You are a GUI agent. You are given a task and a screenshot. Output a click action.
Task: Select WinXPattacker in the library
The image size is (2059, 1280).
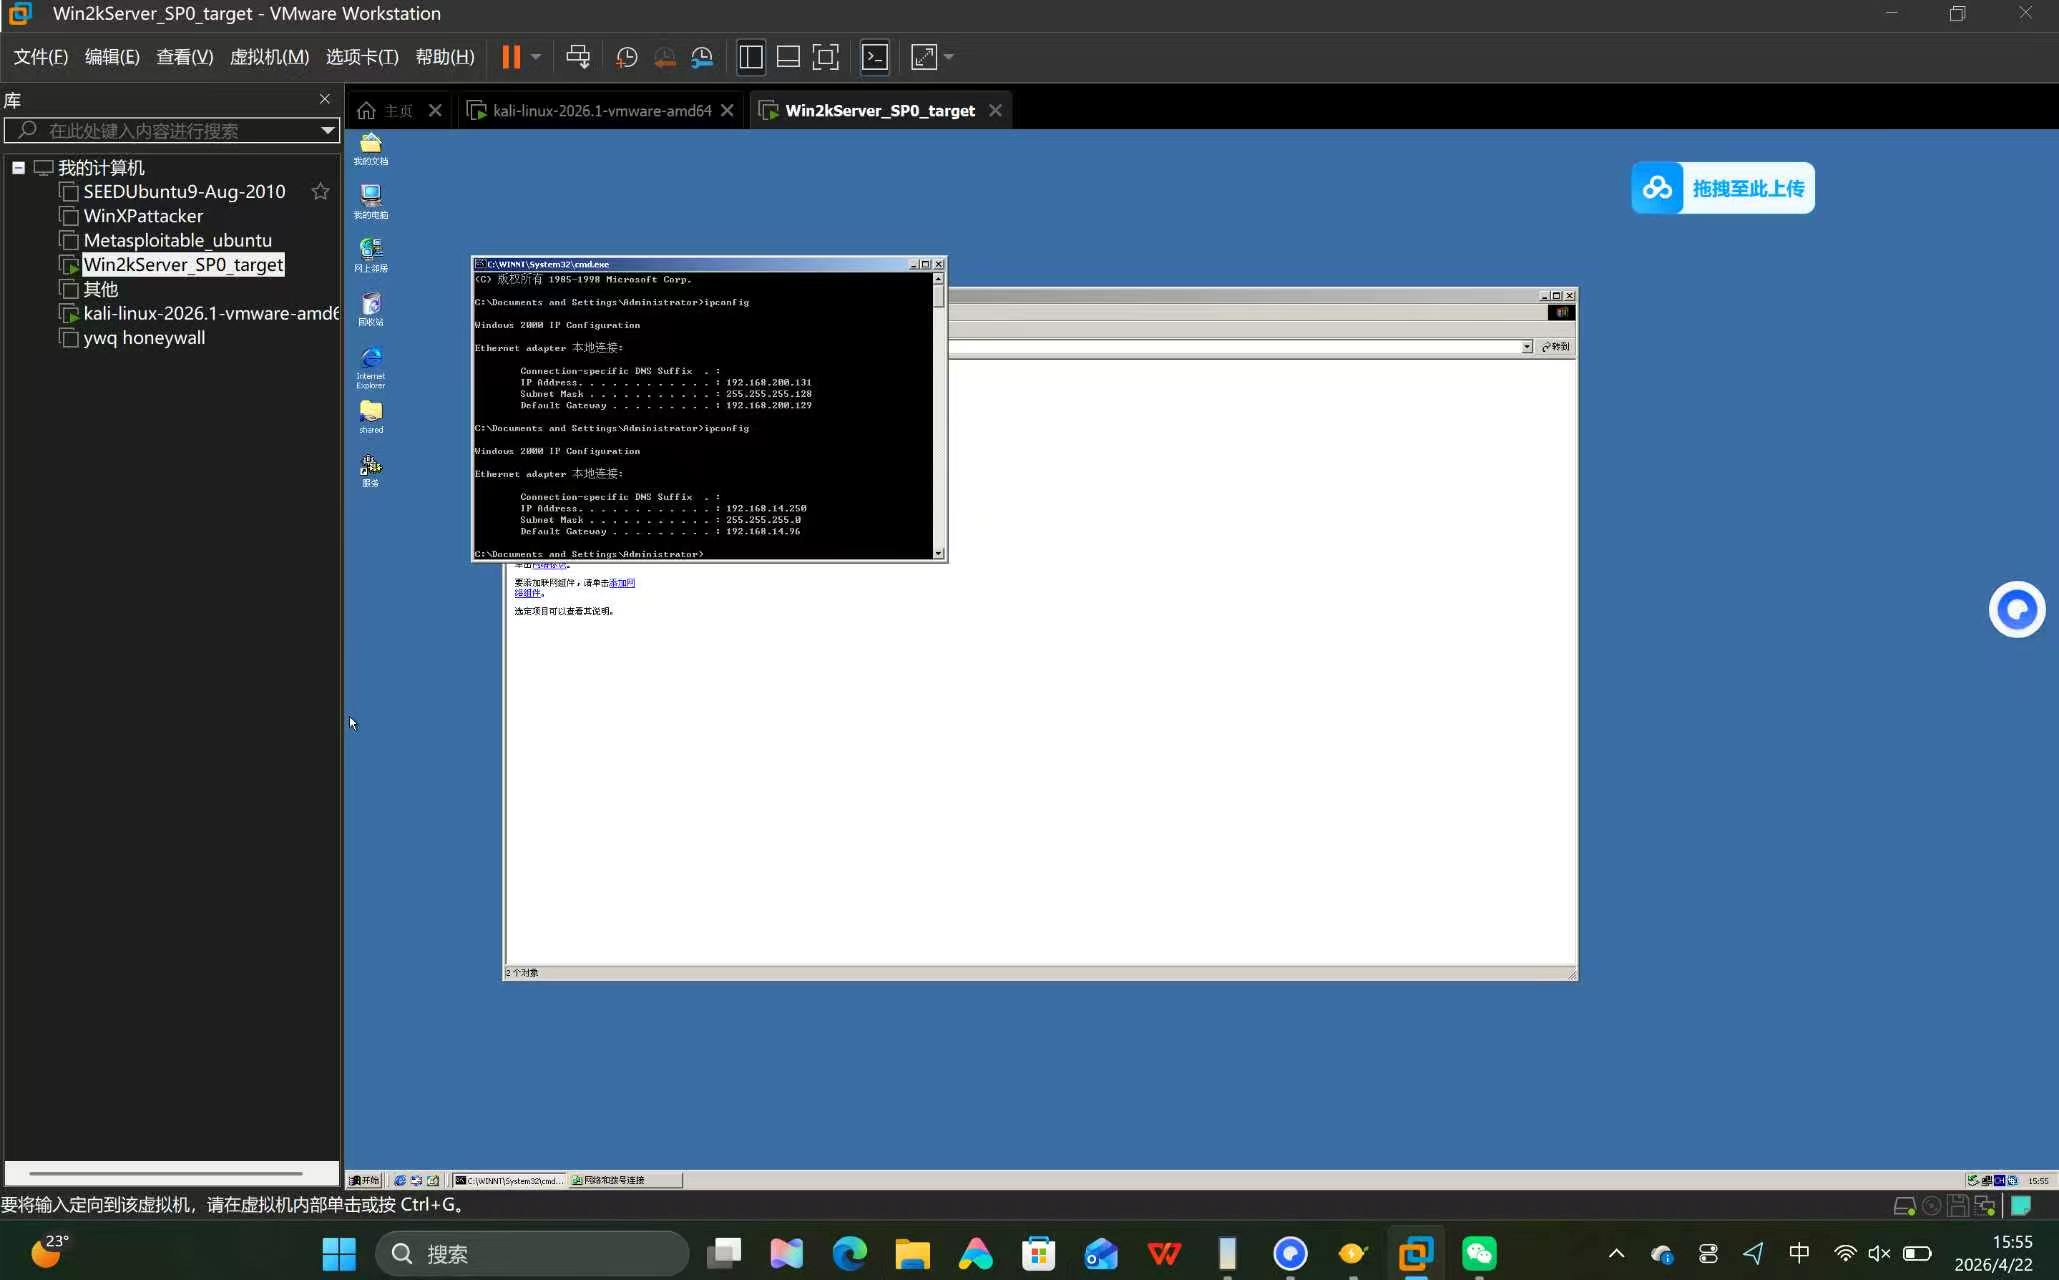pos(143,216)
